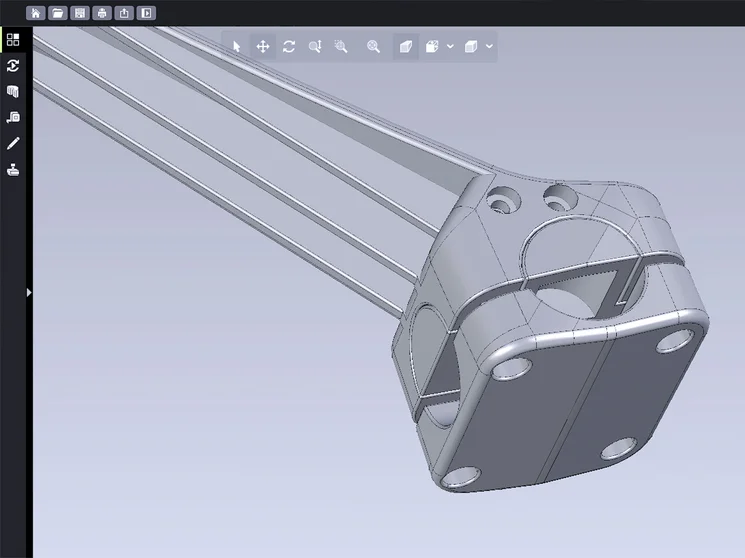Activate the pan move tool
The image size is (745, 558).
(263, 47)
